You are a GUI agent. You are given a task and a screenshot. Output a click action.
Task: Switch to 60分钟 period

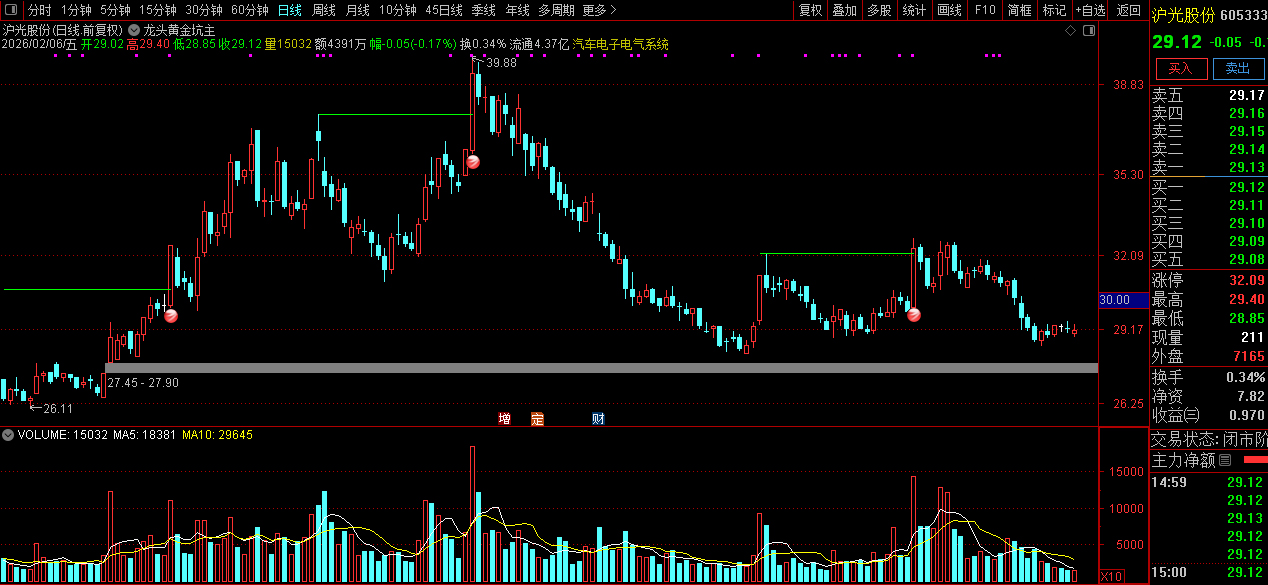click(x=249, y=10)
